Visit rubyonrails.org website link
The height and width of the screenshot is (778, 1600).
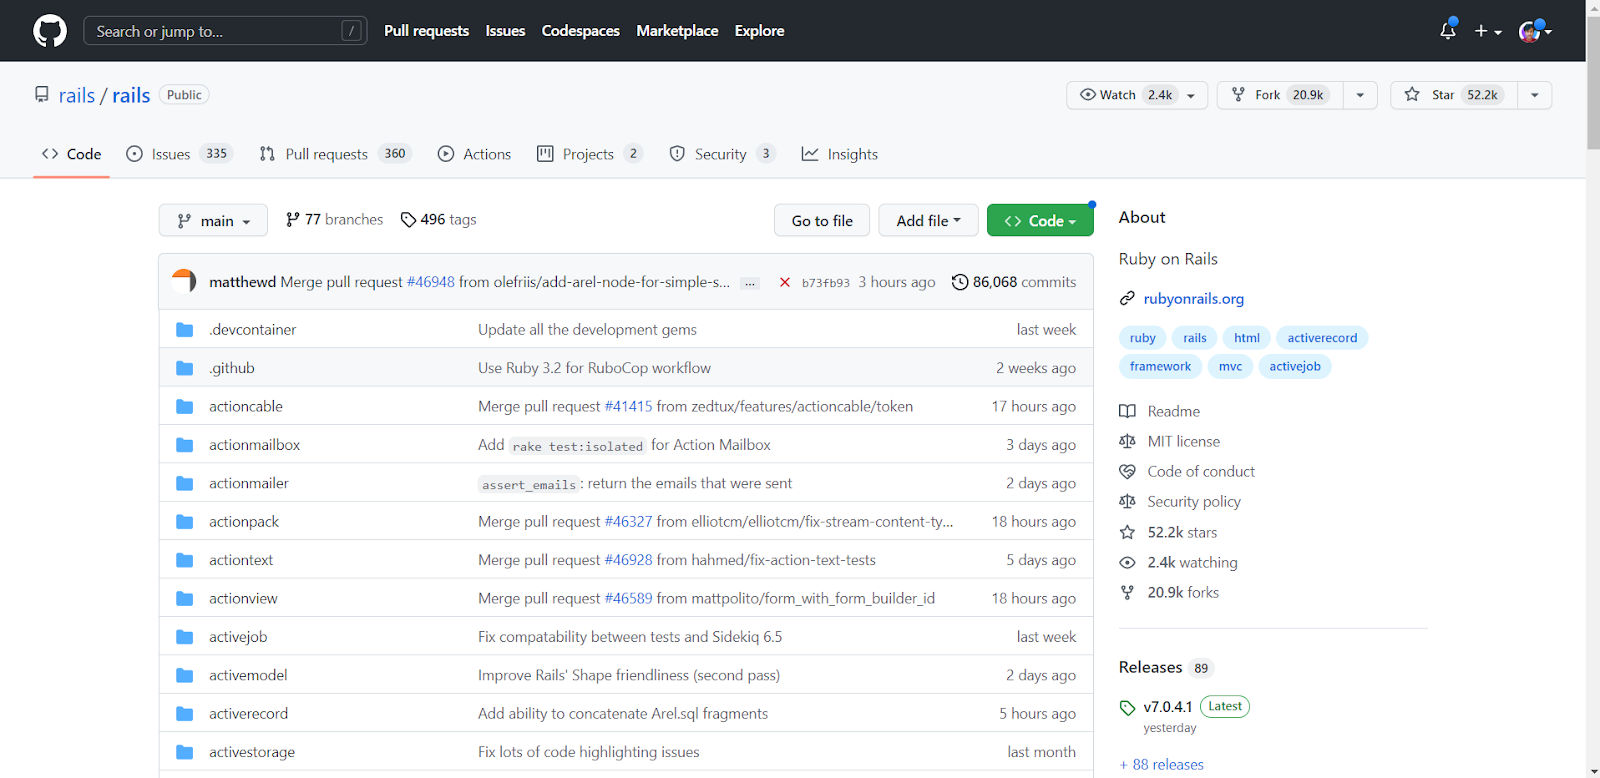(x=1194, y=298)
